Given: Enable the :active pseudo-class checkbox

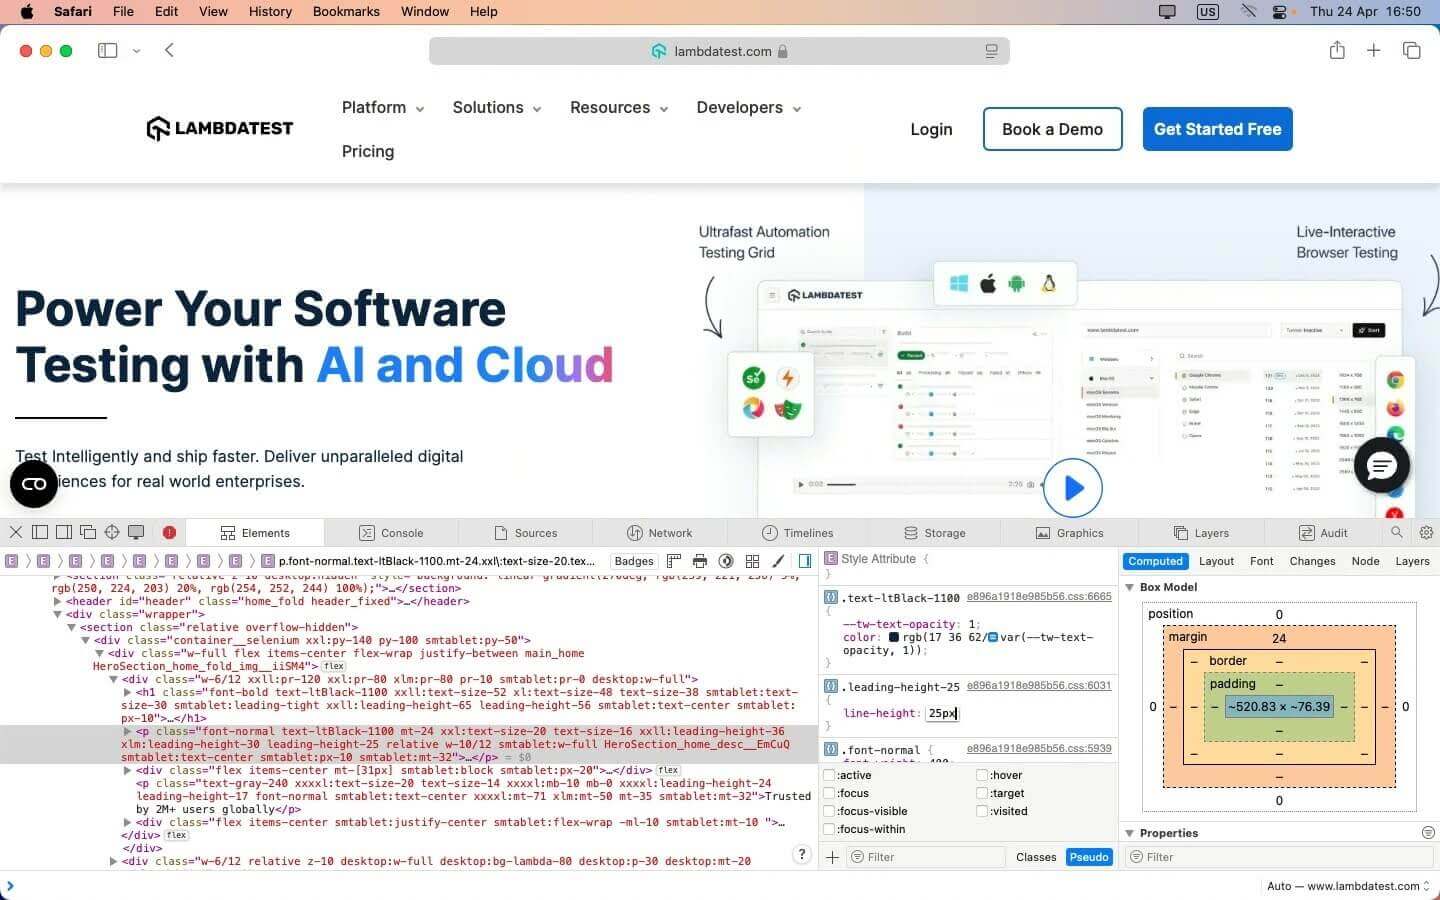Looking at the screenshot, I should tap(829, 775).
